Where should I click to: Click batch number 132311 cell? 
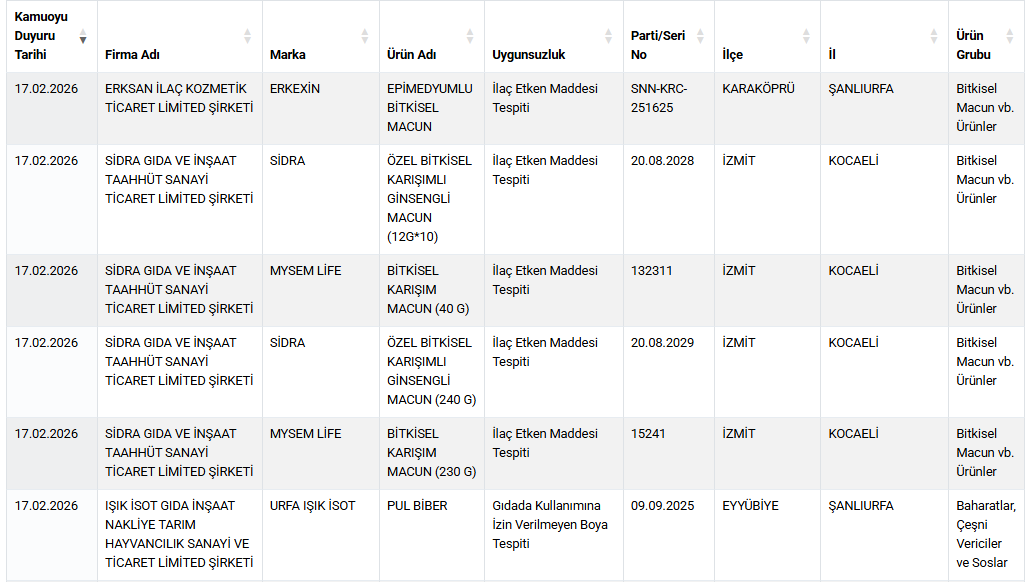(x=652, y=271)
